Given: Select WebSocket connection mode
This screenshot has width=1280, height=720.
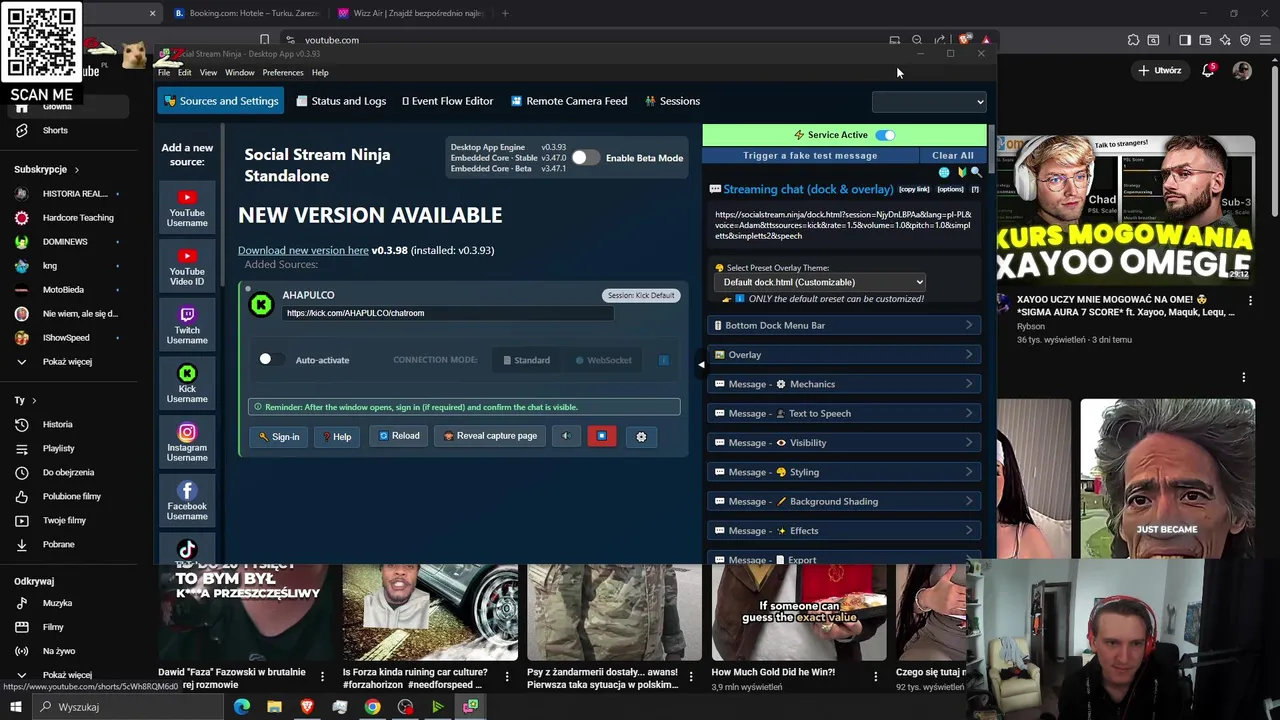Looking at the screenshot, I should point(603,360).
